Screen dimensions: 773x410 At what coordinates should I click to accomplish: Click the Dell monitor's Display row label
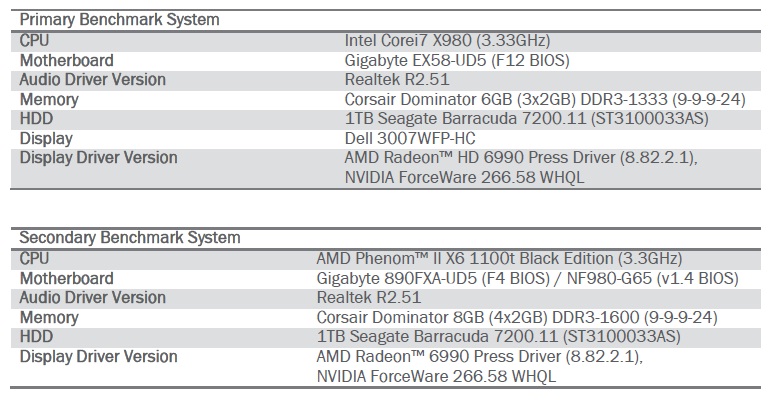click(46, 138)
